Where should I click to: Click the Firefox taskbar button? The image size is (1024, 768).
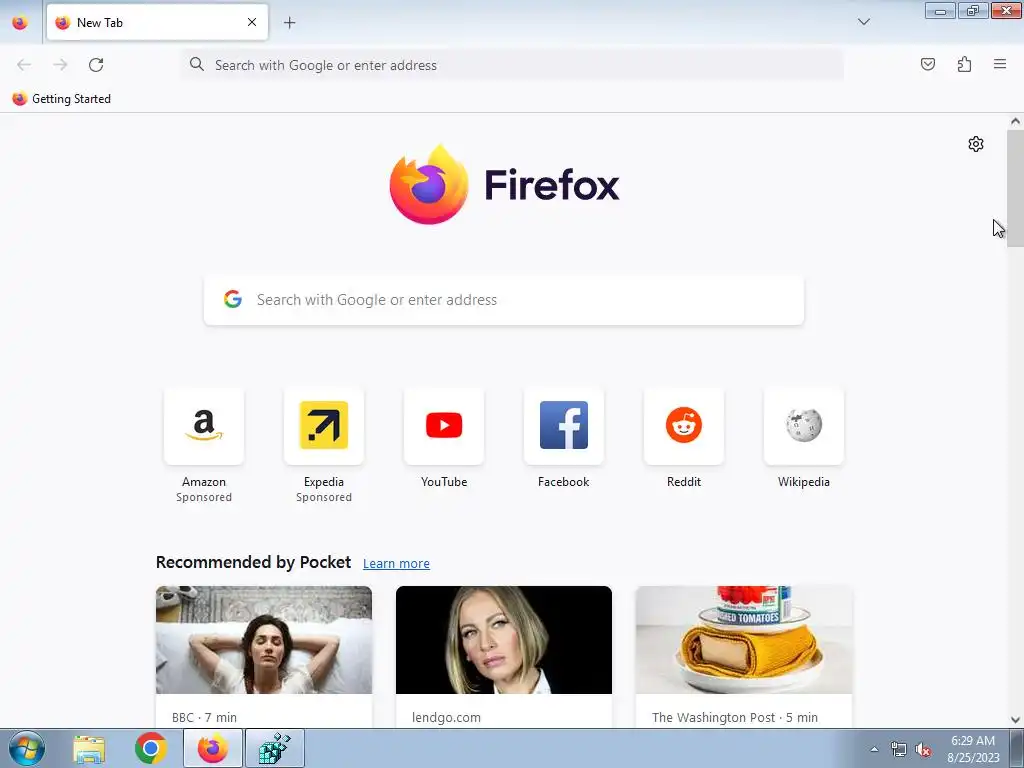(213, 748)
